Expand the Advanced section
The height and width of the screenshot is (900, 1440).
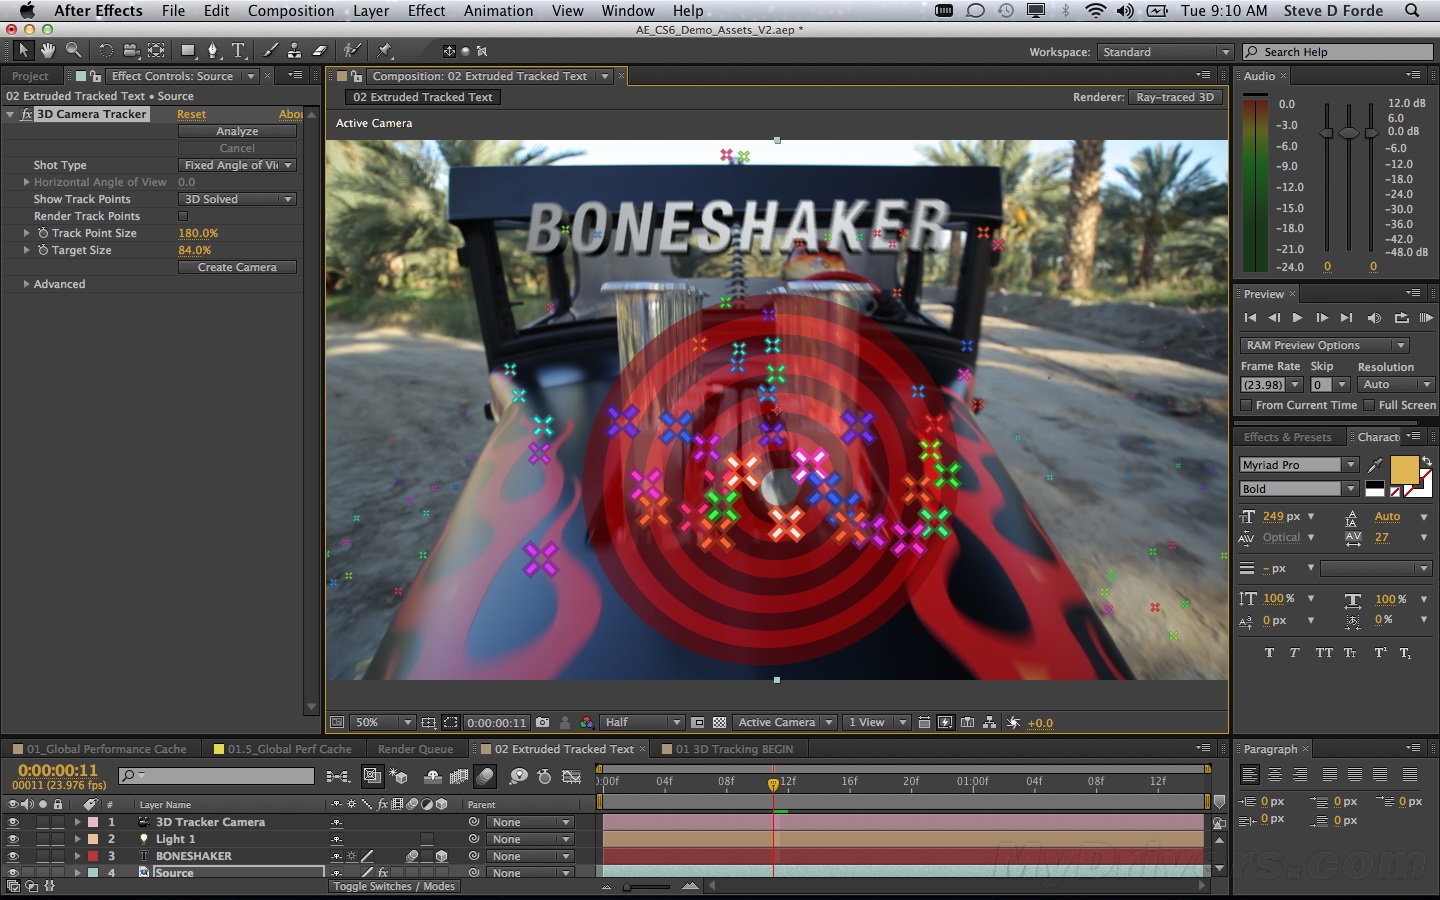(26, 284)
